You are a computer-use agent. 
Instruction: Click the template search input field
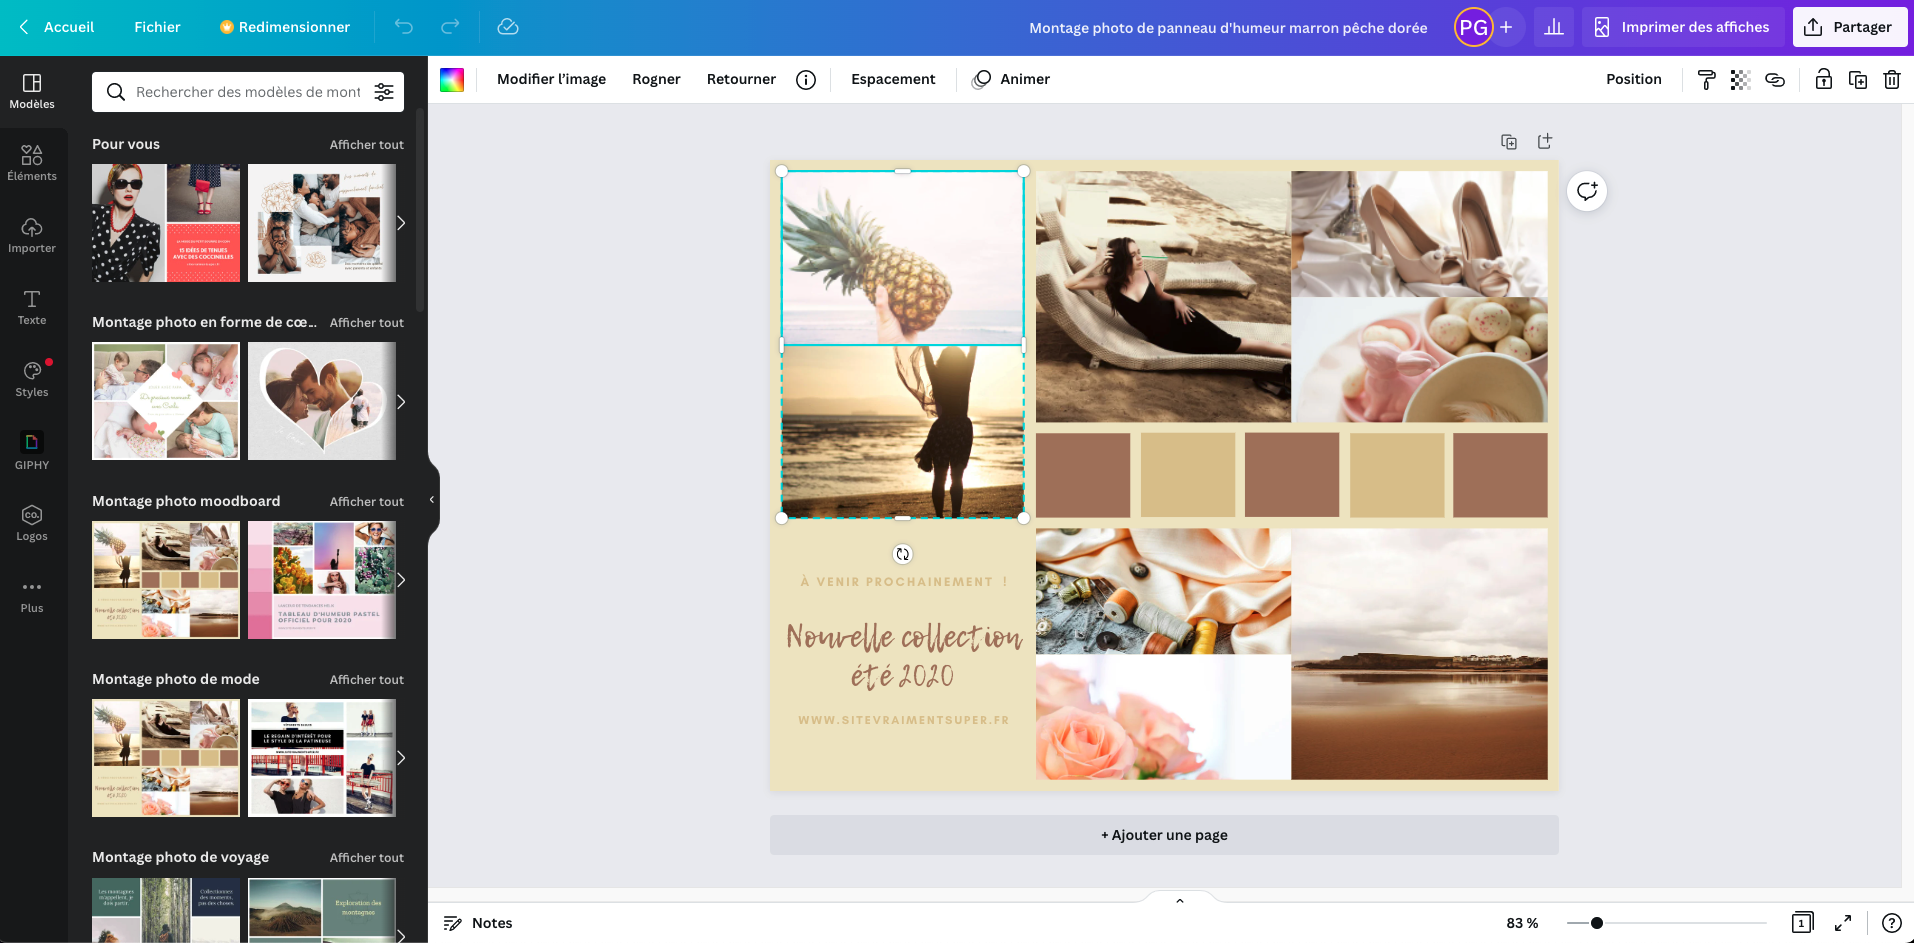(248, 92)
